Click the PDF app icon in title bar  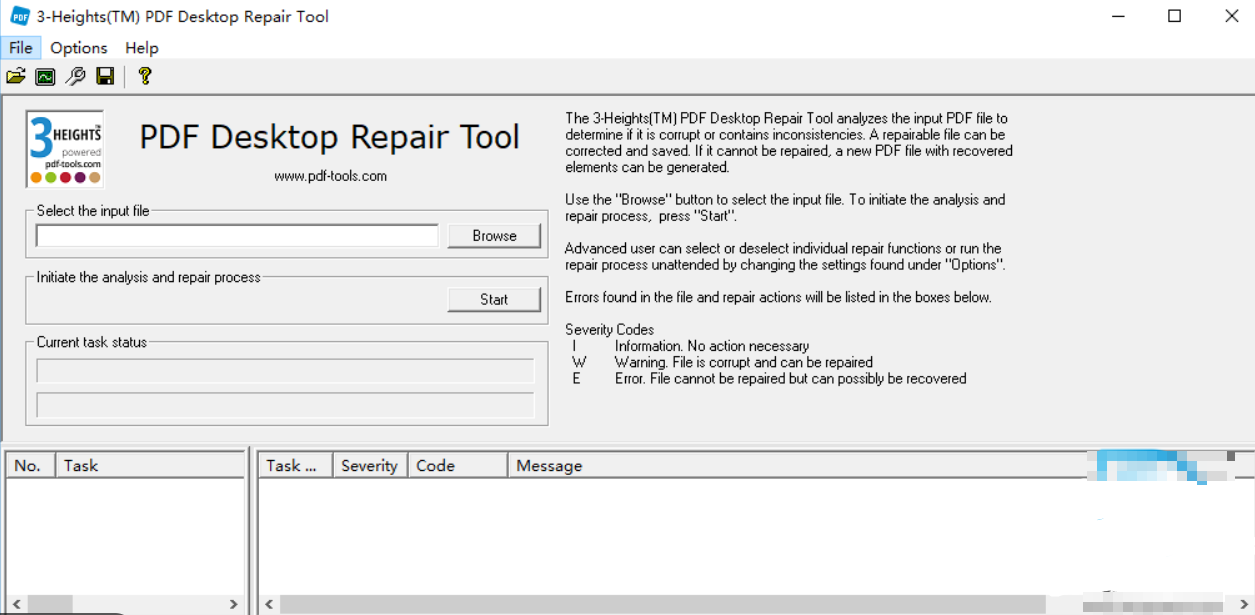[19, 16]
